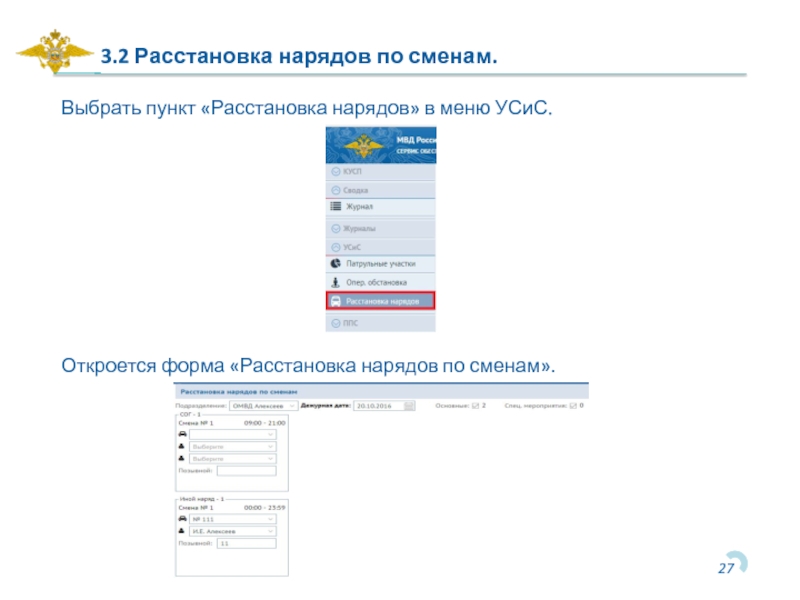Screen dimensions: 800x600
Task: Open empty vehicle dropdown in СОГ - 1
Action: (x=233, y=434)
